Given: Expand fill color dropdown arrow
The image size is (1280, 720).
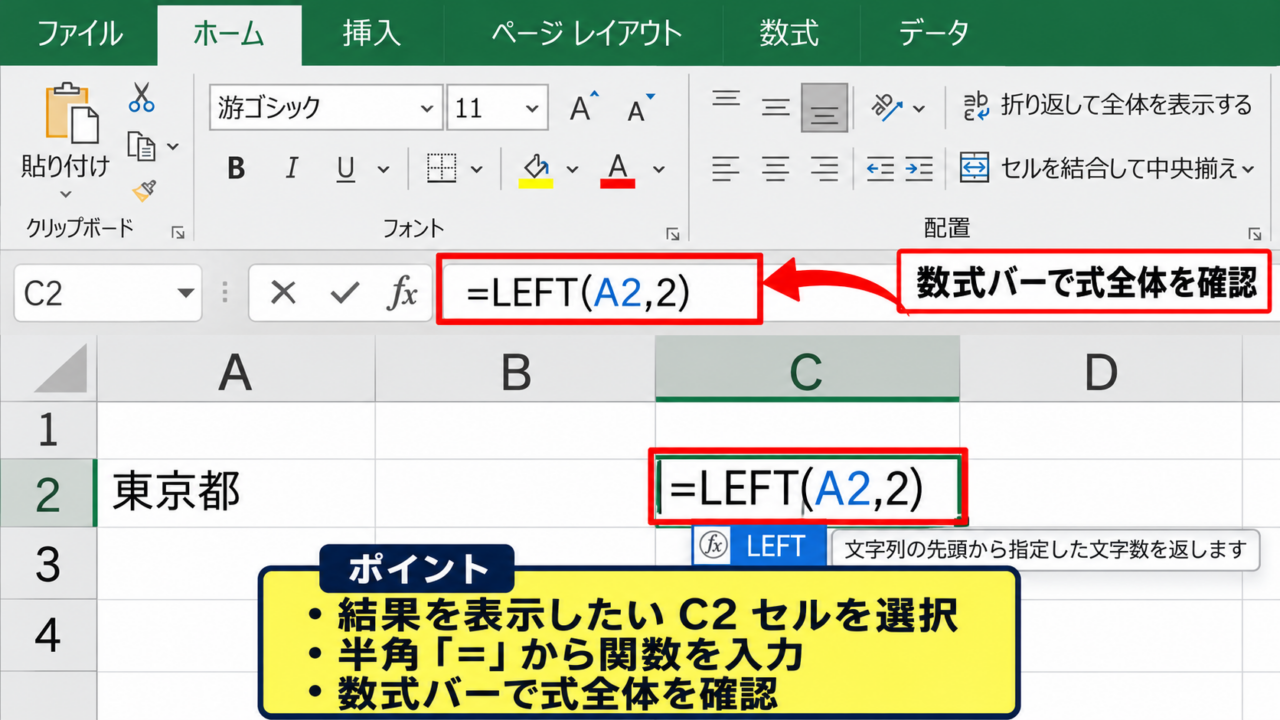Looking at the screenshot, I should point(572,169).
